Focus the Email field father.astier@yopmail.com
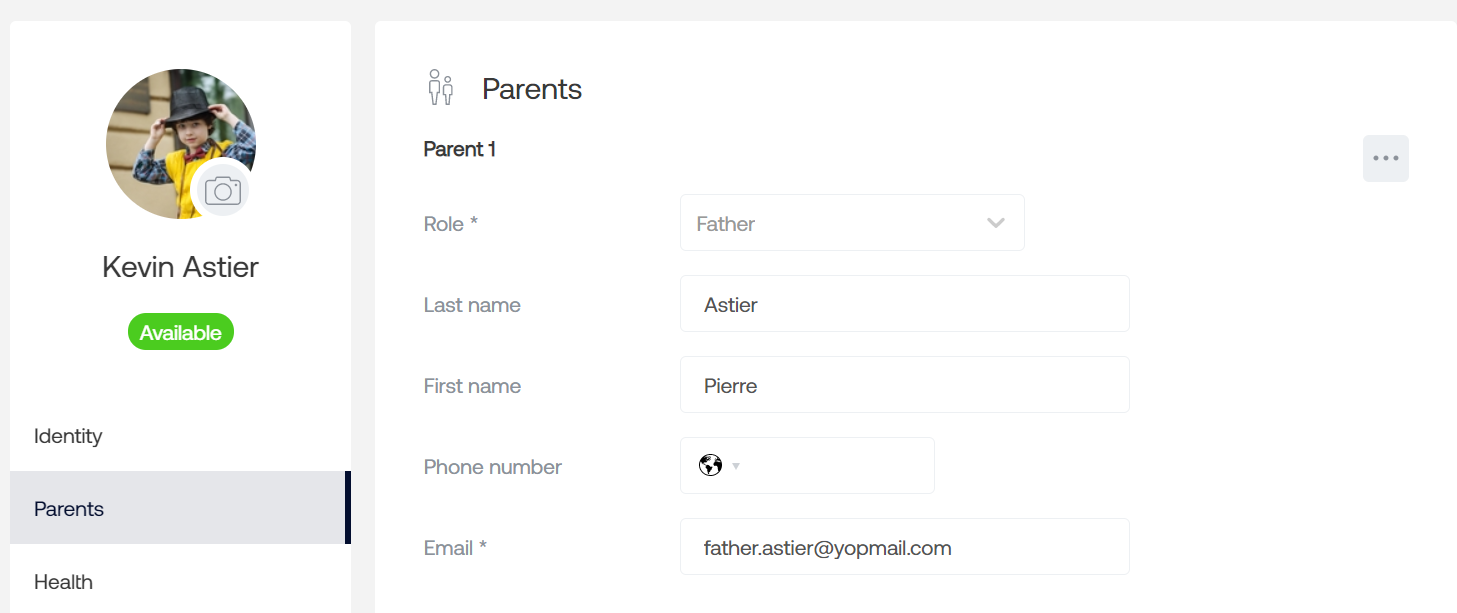Viewport: 1457px width, 613px height. [x=905, y=547]
